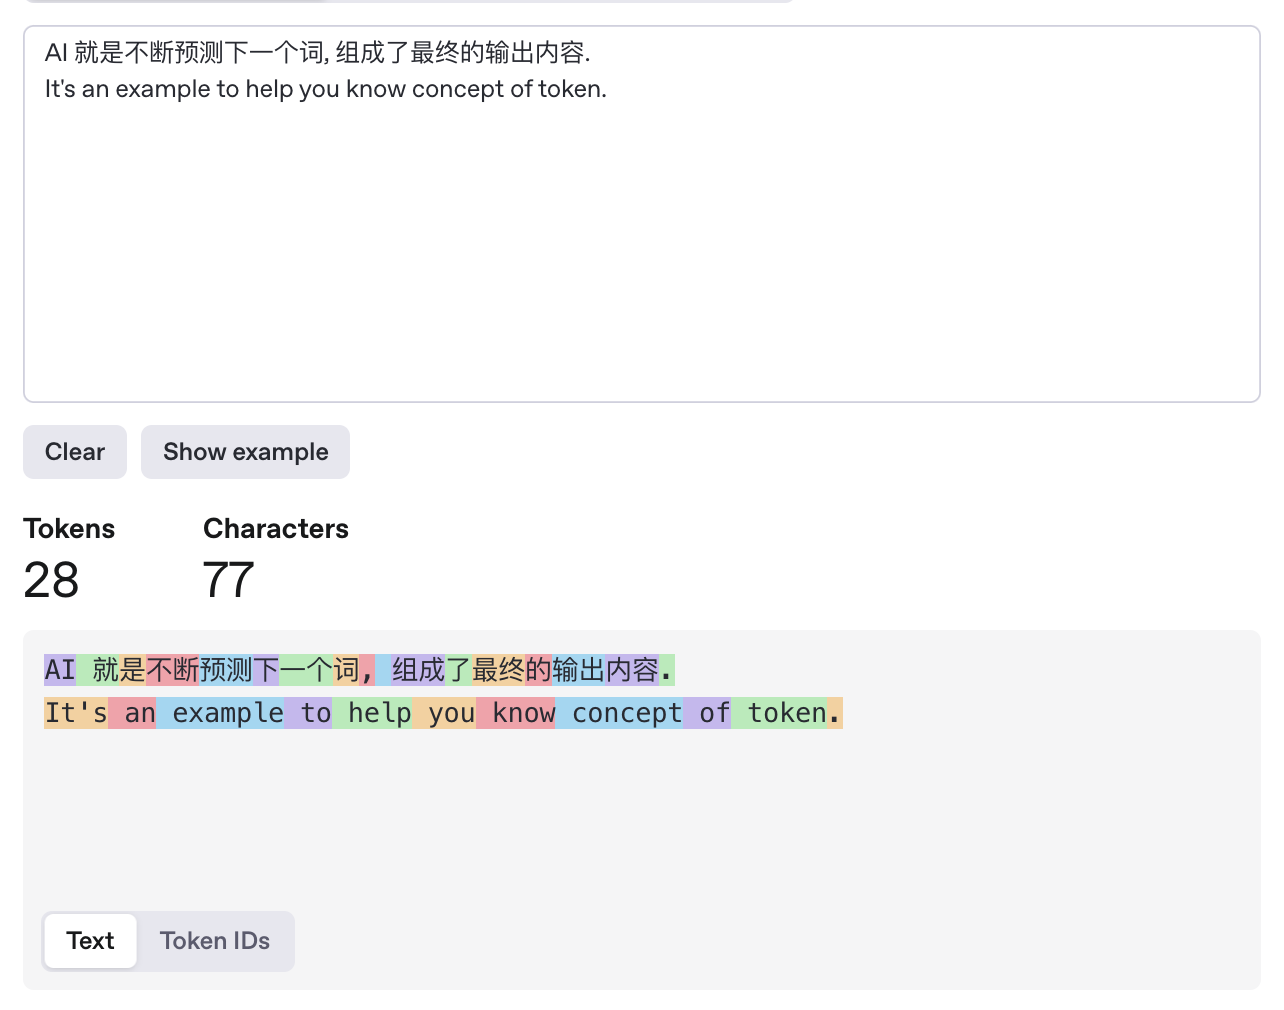The width and height of the screenshot is (1284, 1010).
Task: Click the Characters count value 77
Action: [228, 580]
